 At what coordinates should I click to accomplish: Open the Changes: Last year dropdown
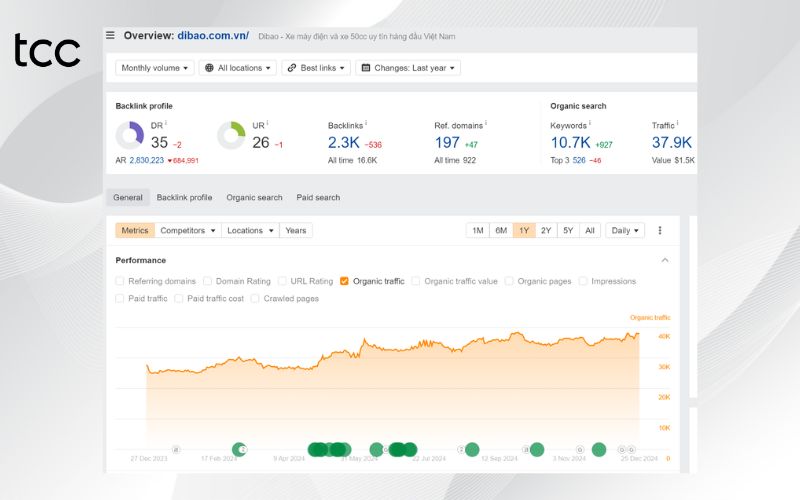pos(408,68)
